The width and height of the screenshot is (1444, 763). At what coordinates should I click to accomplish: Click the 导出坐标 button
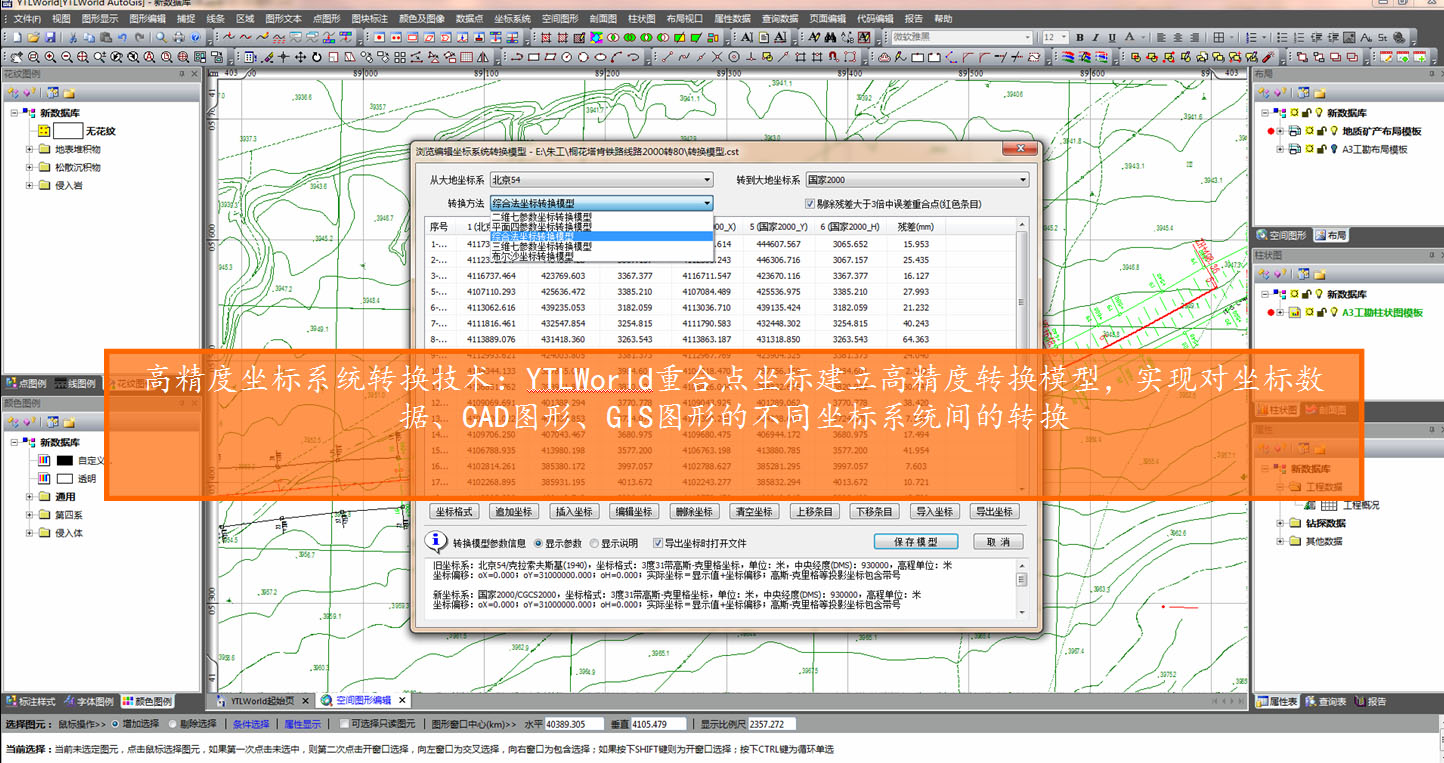pyautogui.click(x=994, y=511)
